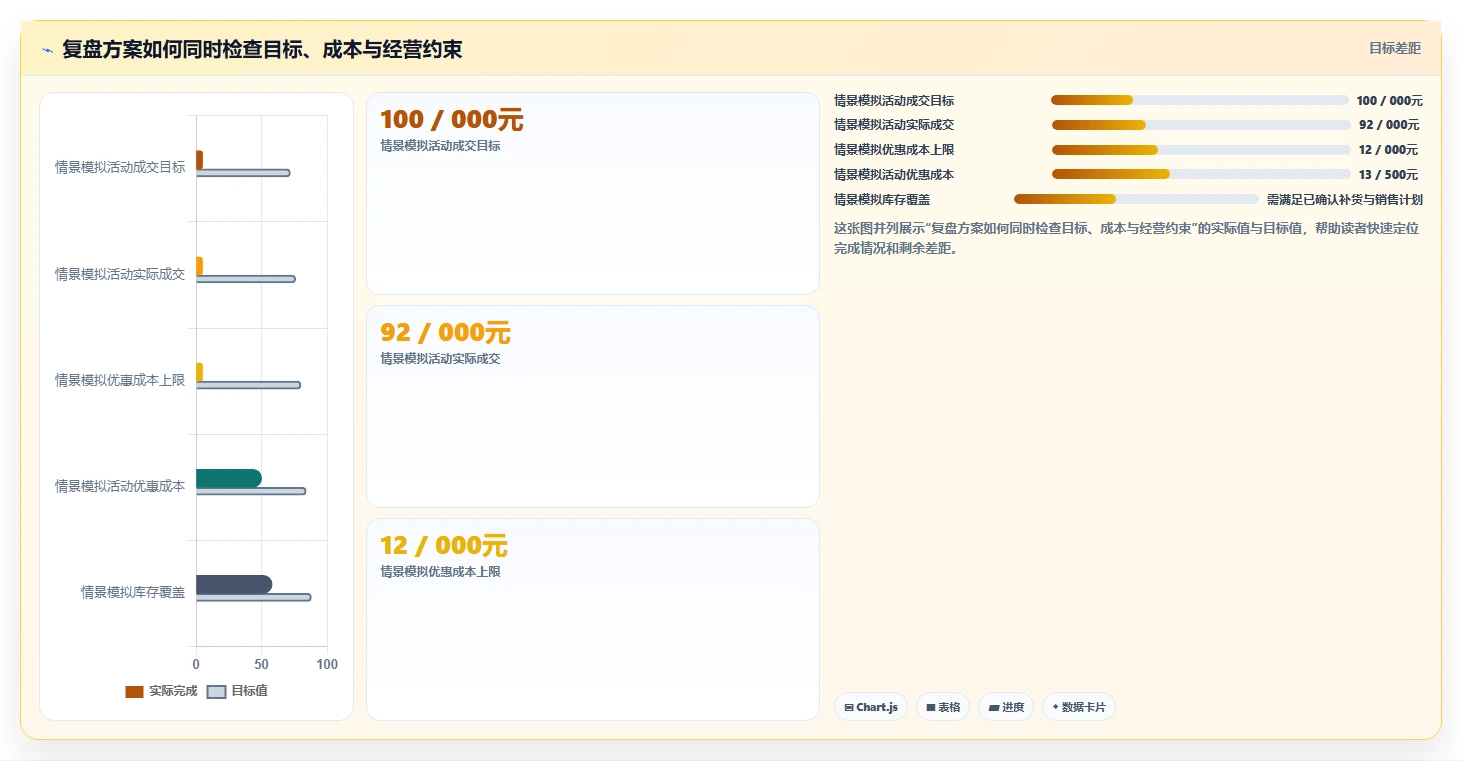Click the small 100 / 000元 value beside progress bar

tap(1389, 101)
